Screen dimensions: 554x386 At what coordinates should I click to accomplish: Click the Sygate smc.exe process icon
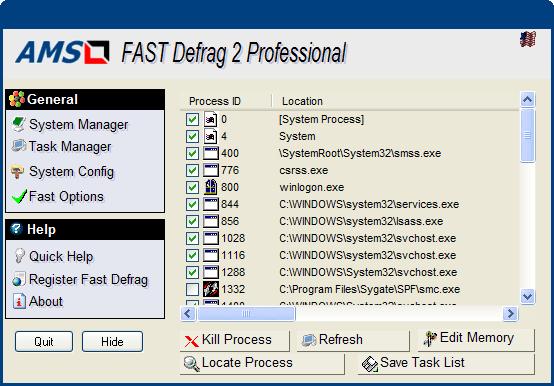211,289
